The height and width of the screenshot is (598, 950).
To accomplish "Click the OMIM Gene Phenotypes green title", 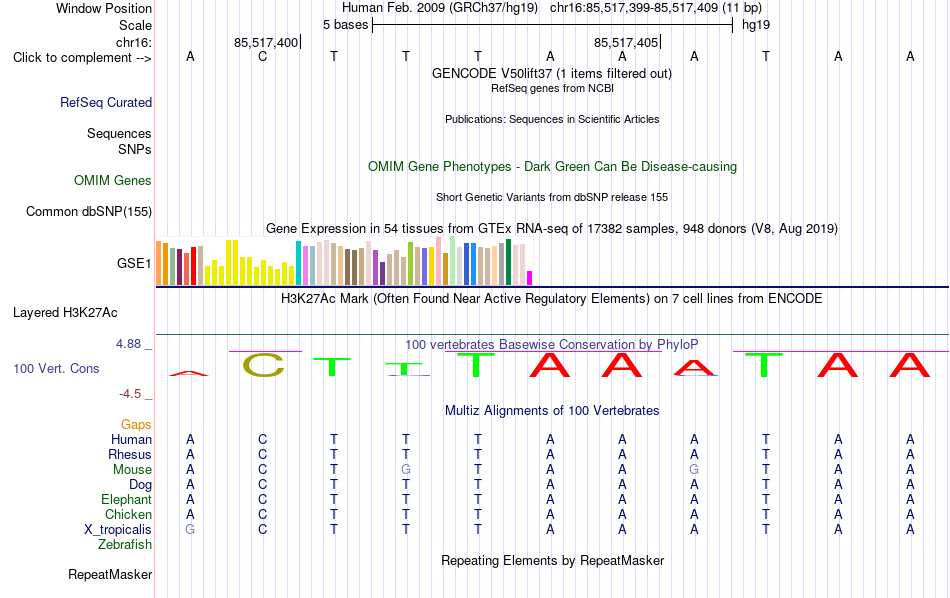I will click(552, 167).
